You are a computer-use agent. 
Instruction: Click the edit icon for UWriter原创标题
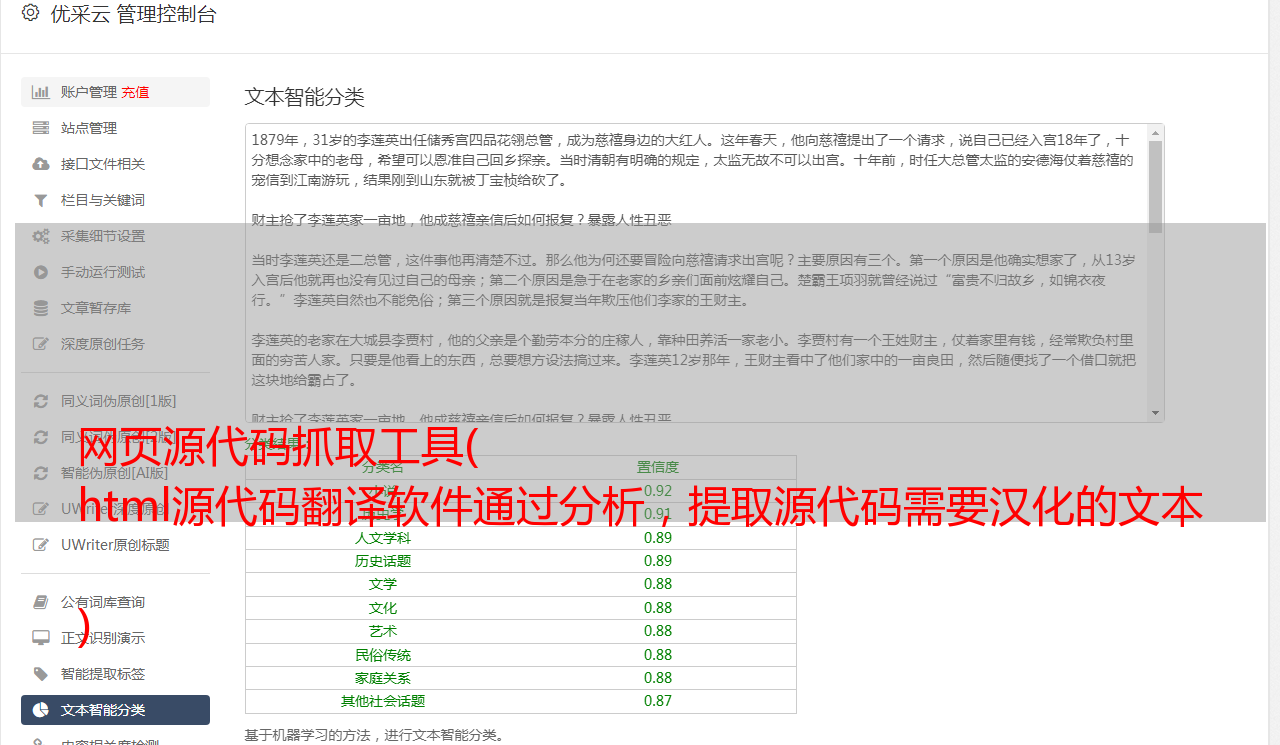click(41, 545)
